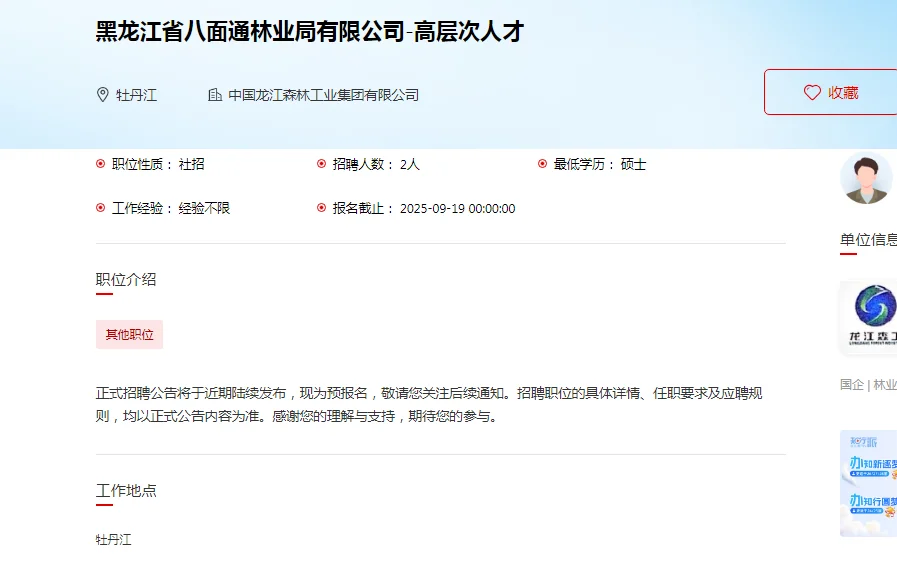Click the 收藏 favorite button
This screenshot has height=576, width=897.
831,92
